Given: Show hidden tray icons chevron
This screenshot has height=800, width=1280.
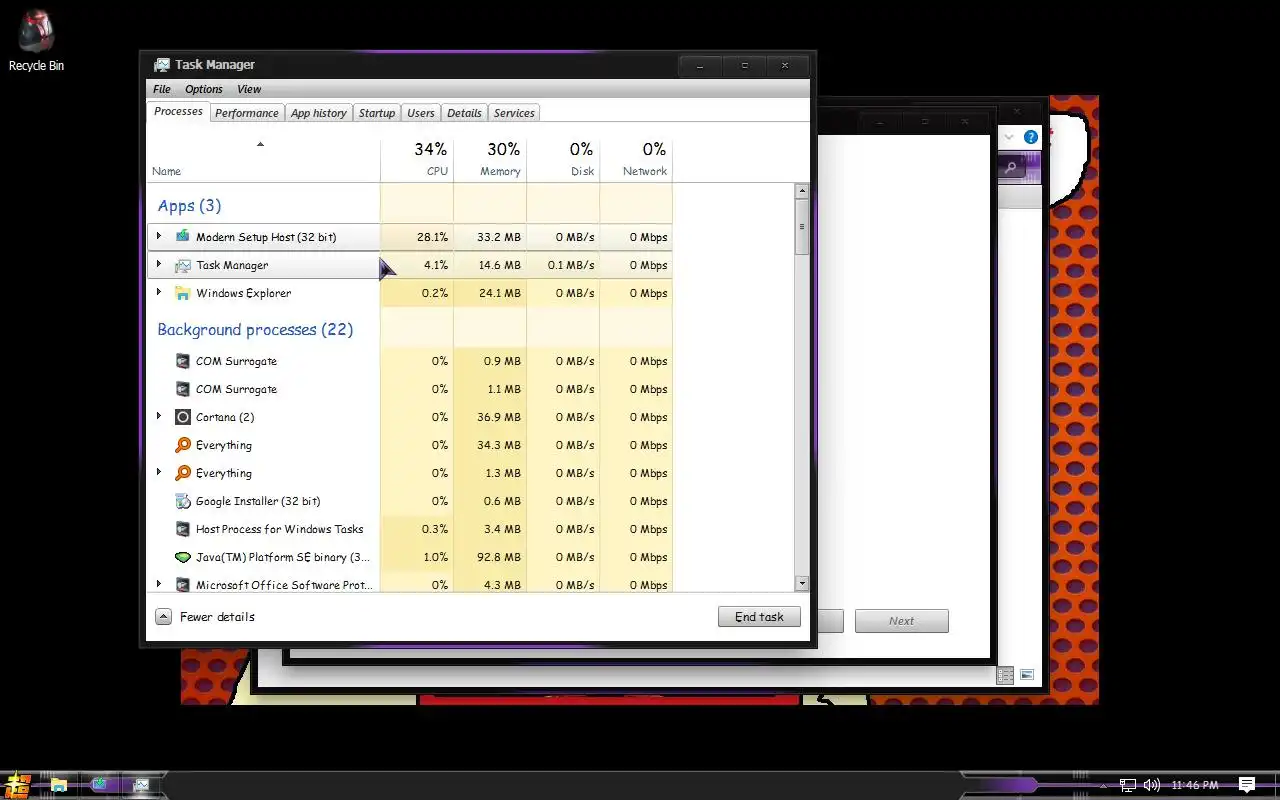Looking at the screenshot, I should [x=1105, y=785].
